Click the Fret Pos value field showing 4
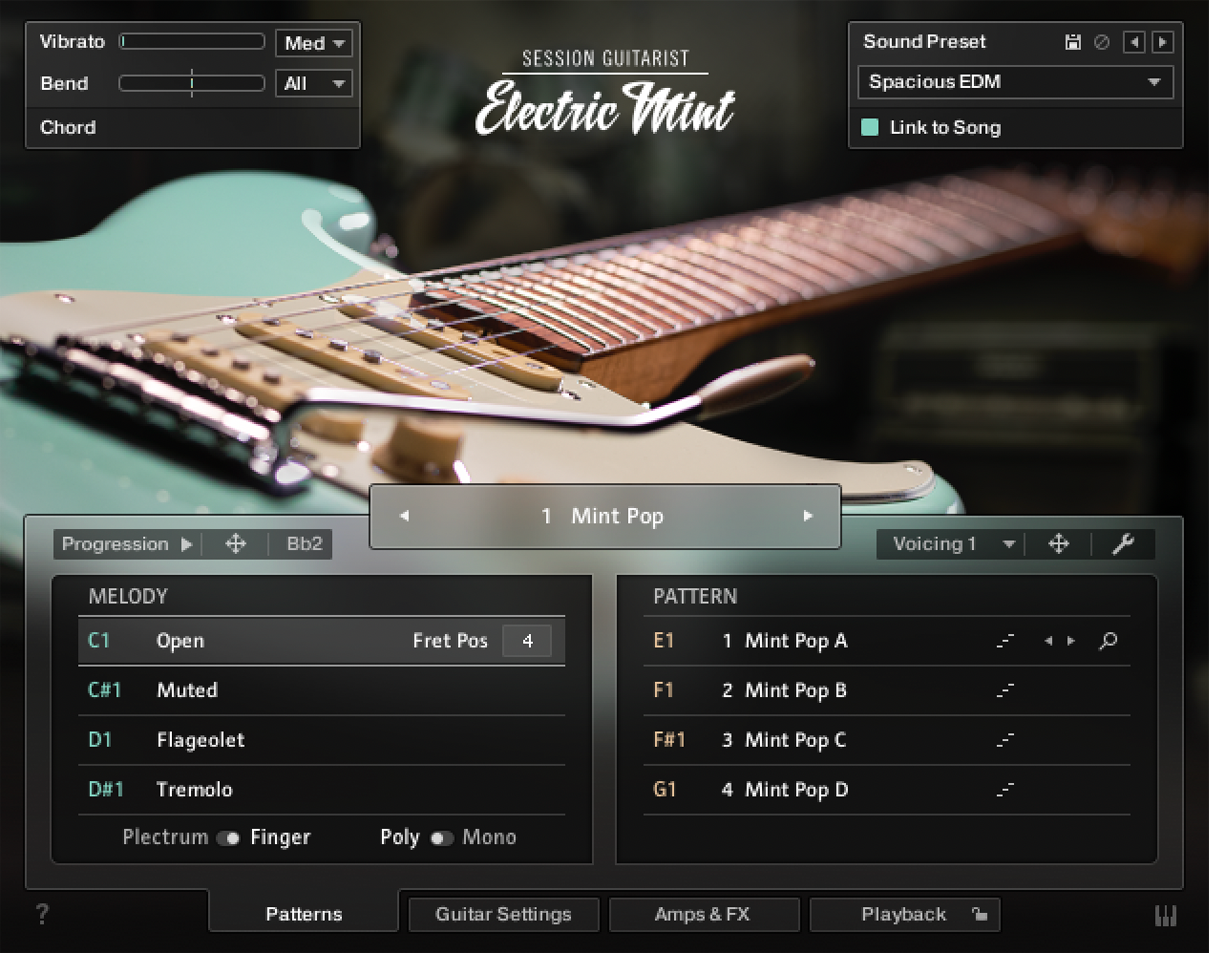The width and height of the screenshot is (1209, 953). click(527, 641)
